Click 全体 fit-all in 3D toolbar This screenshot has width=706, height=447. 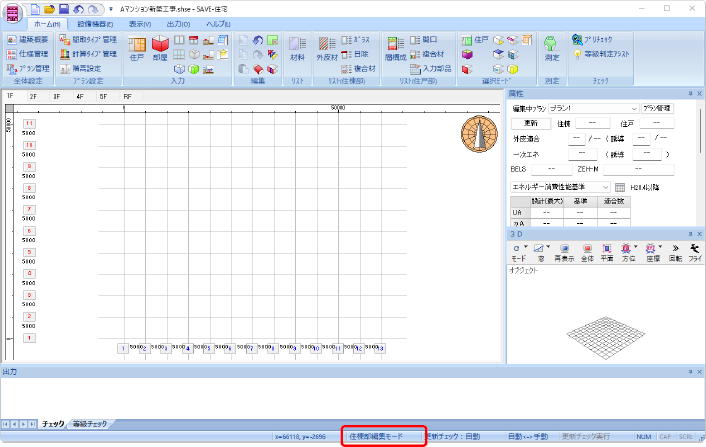pyautogui.click(x=587, y=253)
